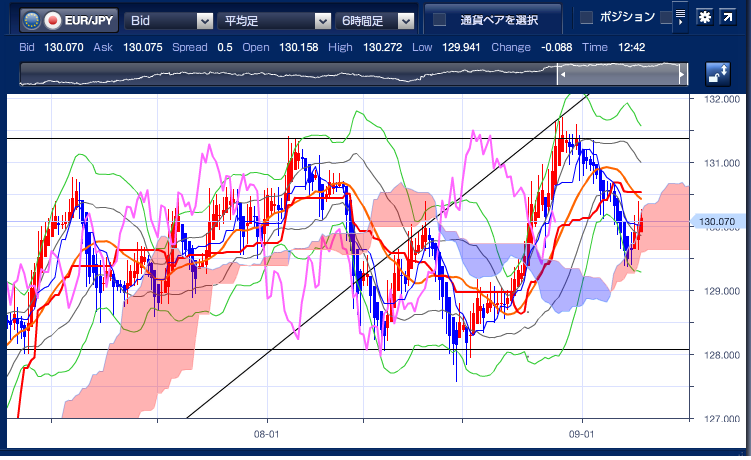Open chart settings gear icon
The image size is (751, 460).
[705, 18]
